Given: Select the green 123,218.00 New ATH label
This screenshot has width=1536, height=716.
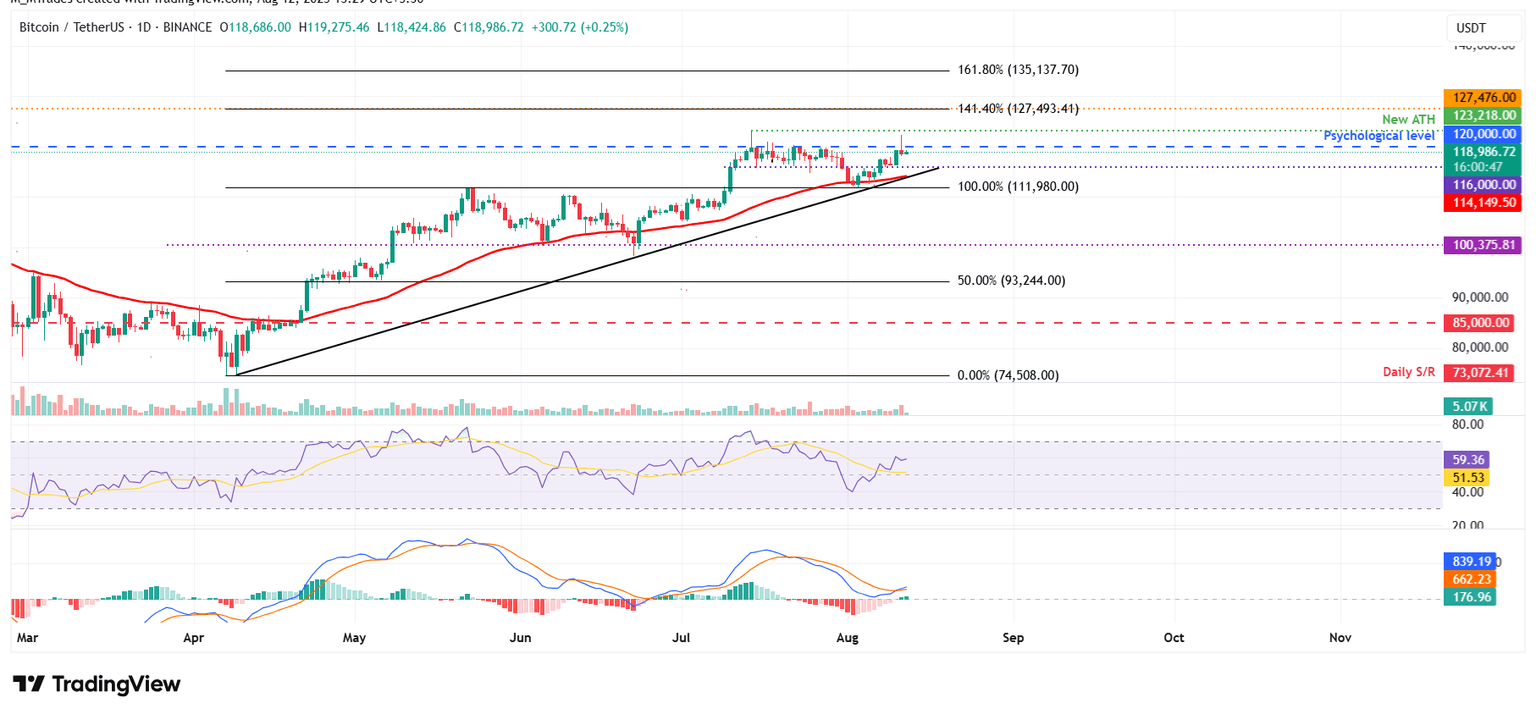Looking at the screenshot, I should point(1482,115).
